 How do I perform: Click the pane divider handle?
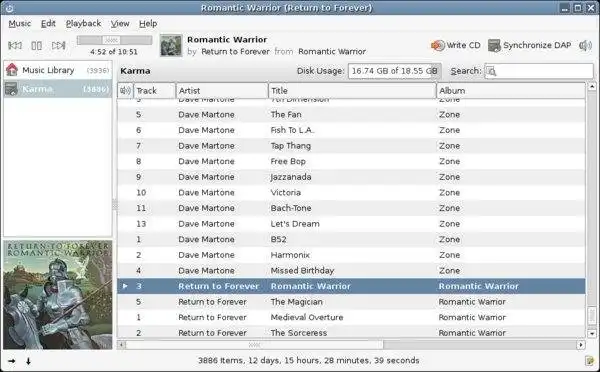click(x=114, y=205)
